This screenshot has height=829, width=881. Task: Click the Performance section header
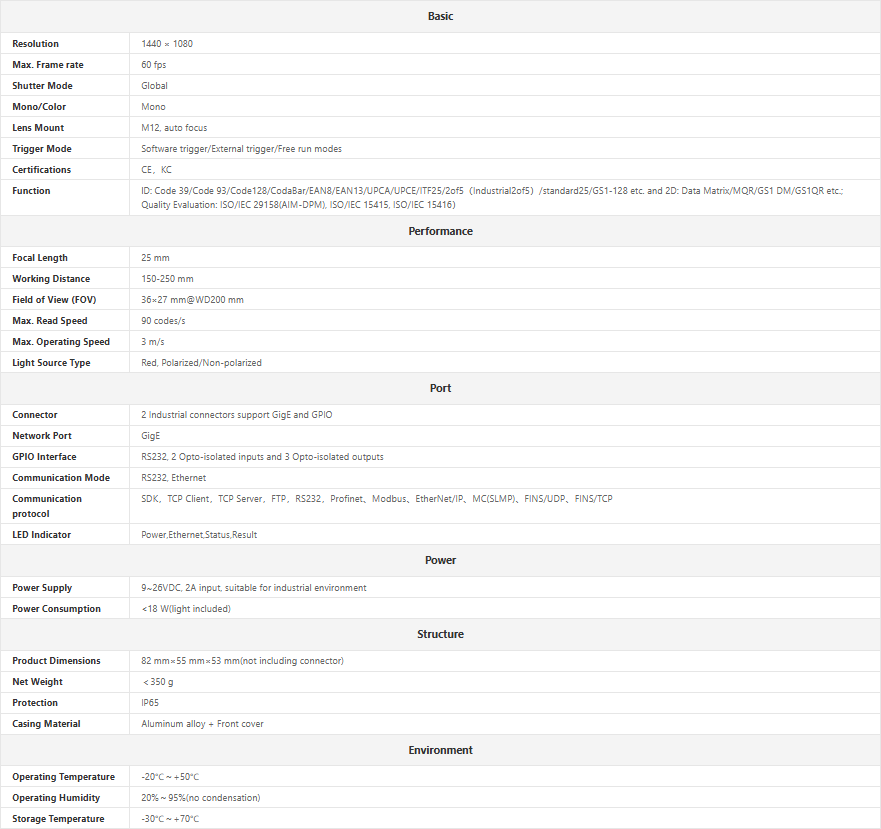[x=440, y=231]
